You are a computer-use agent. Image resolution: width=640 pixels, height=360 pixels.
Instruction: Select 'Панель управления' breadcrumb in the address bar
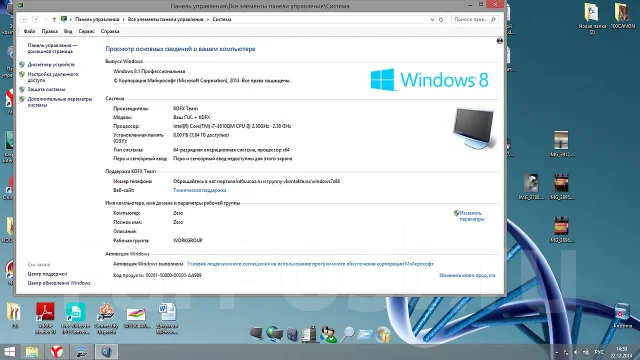pos(97,19)
